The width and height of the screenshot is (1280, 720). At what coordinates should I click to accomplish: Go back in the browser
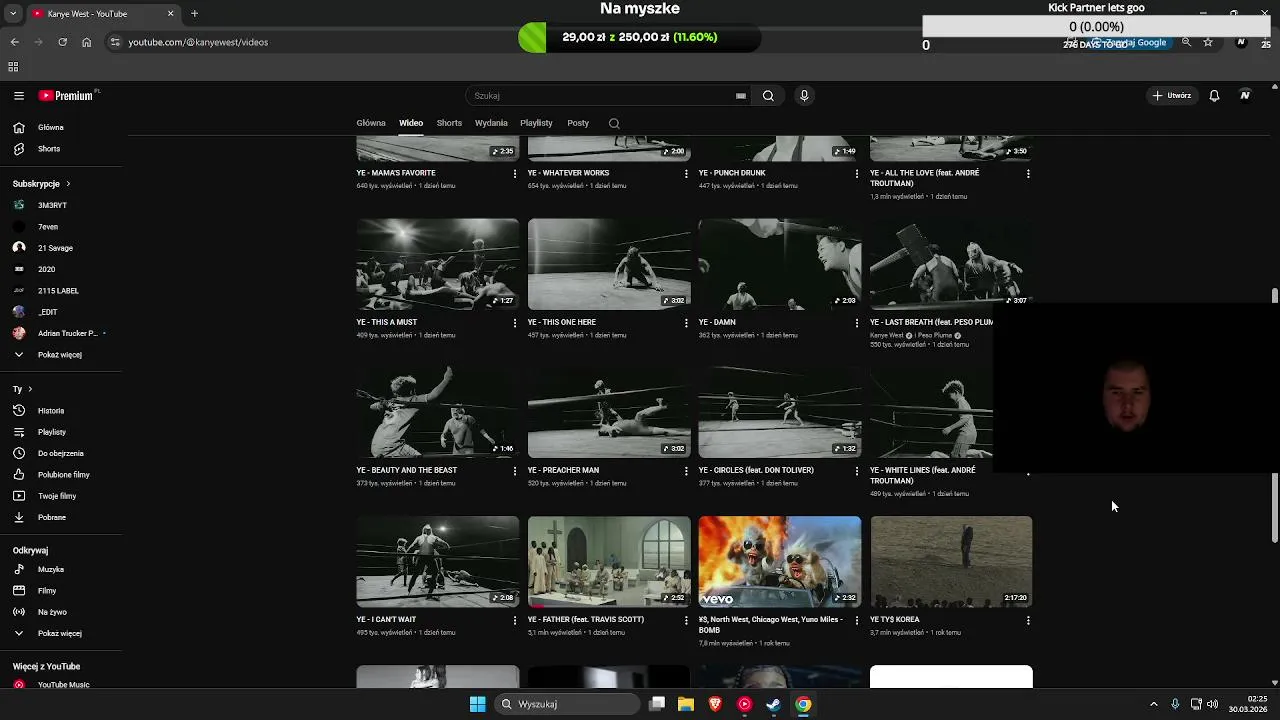pos(15,42)
